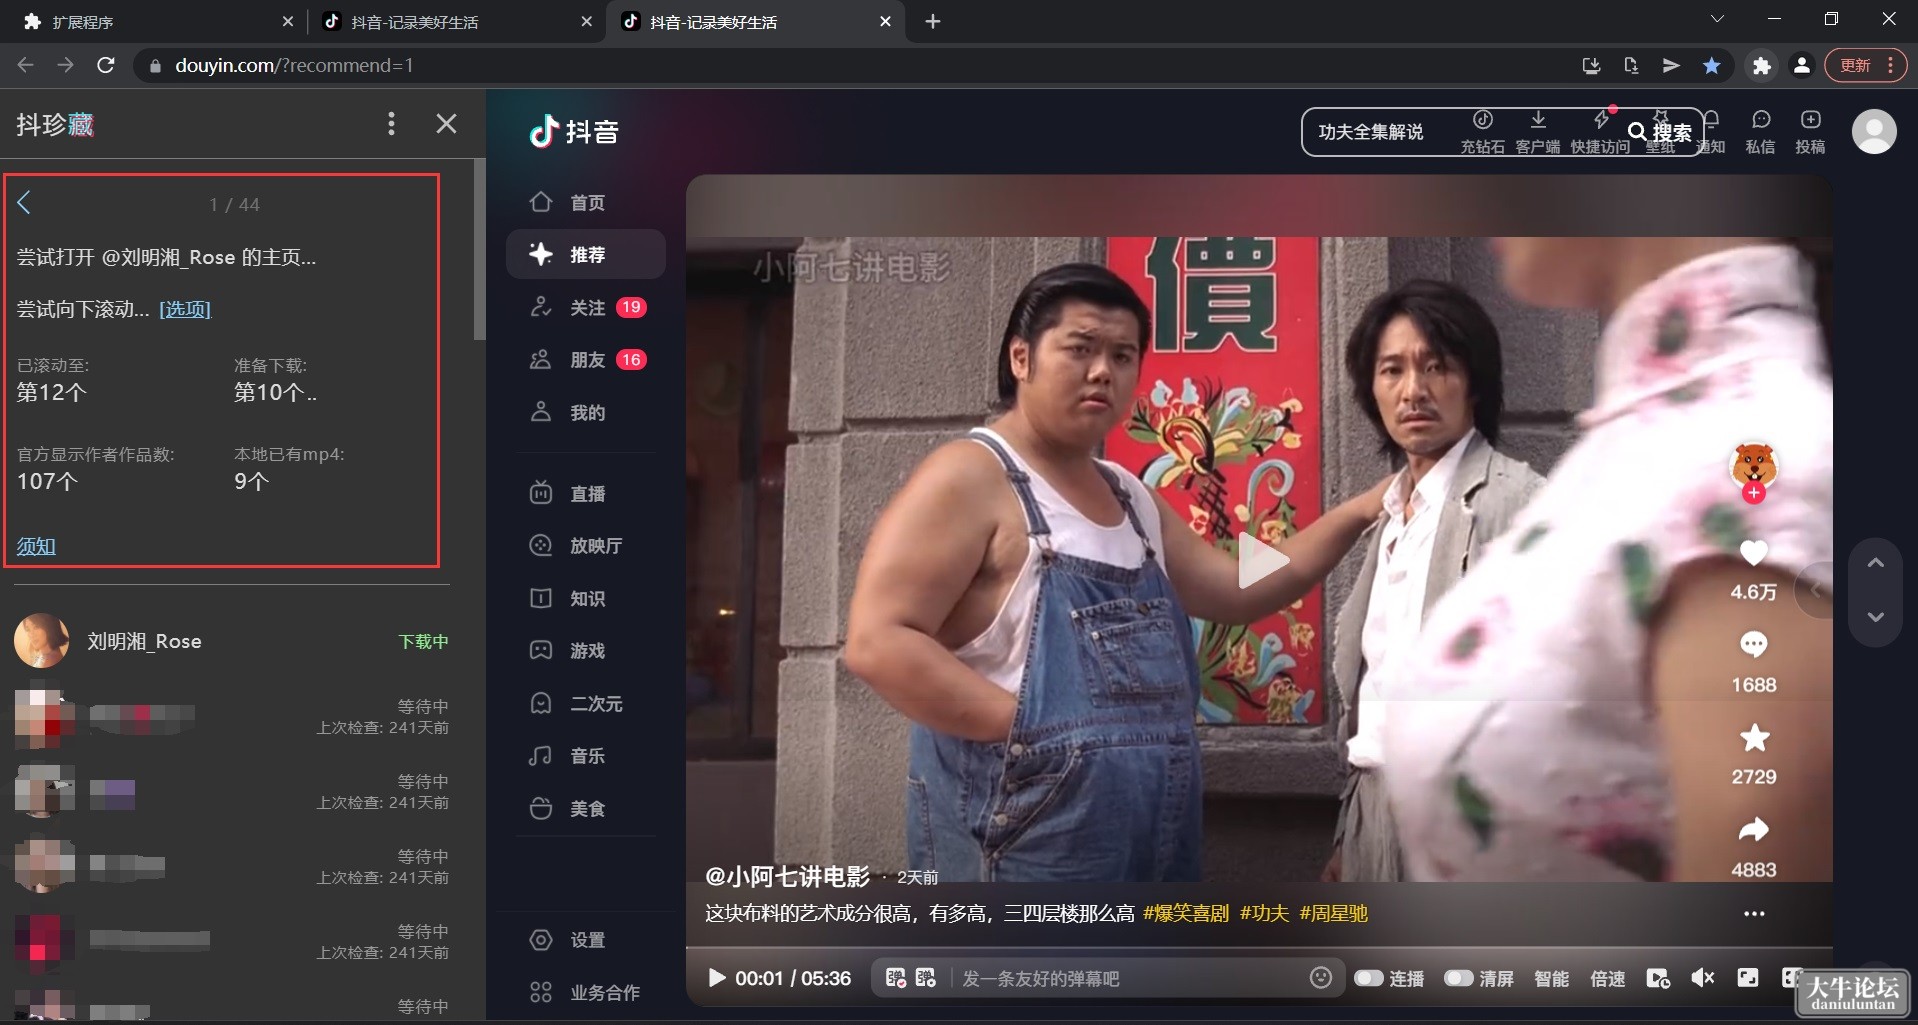The width and height of the screenshot is (1918, 1025).
Task: Click the back chevron in 抖珍藏 panel
Action: [25, 203]
